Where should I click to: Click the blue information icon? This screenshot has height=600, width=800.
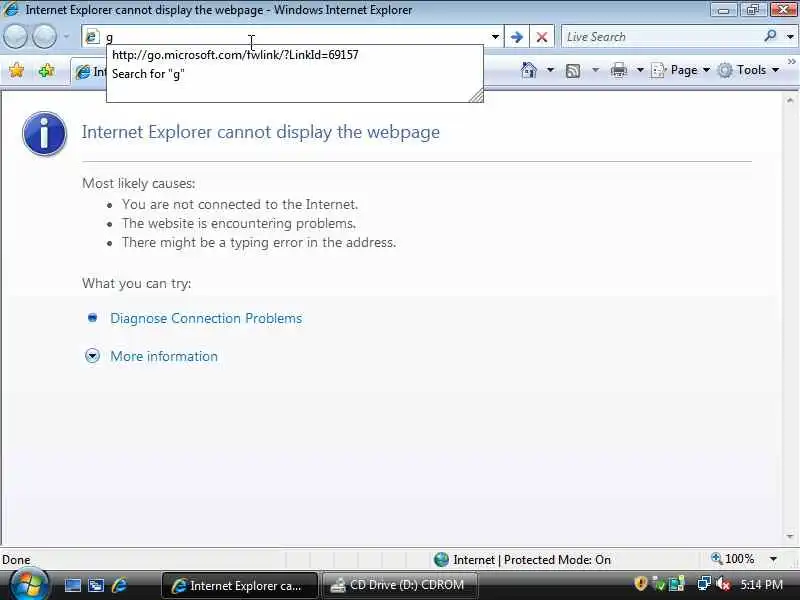click(44, 134)
